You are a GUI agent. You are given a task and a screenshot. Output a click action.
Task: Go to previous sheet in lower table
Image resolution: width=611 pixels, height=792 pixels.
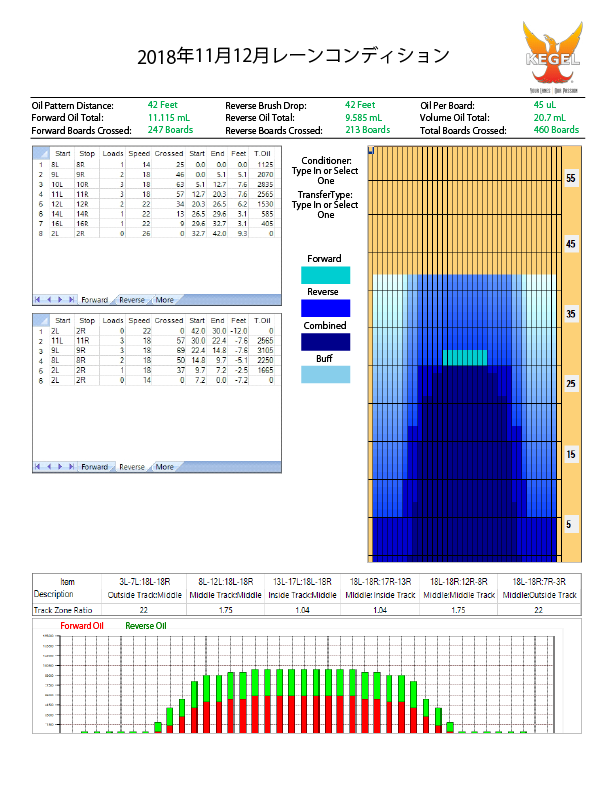pos(49,467)
